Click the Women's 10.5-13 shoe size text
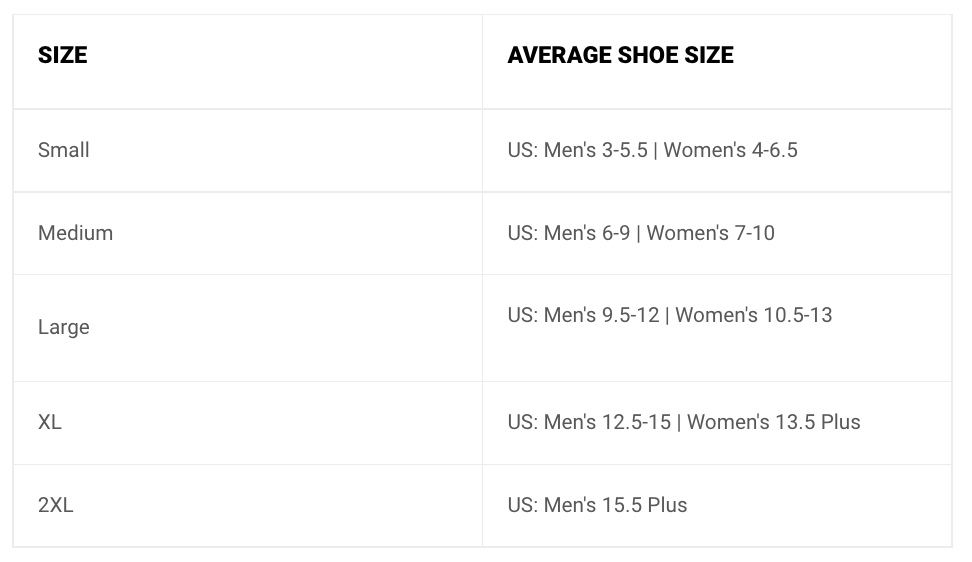Viewport: 972px width, 562px height. point(754,315)
